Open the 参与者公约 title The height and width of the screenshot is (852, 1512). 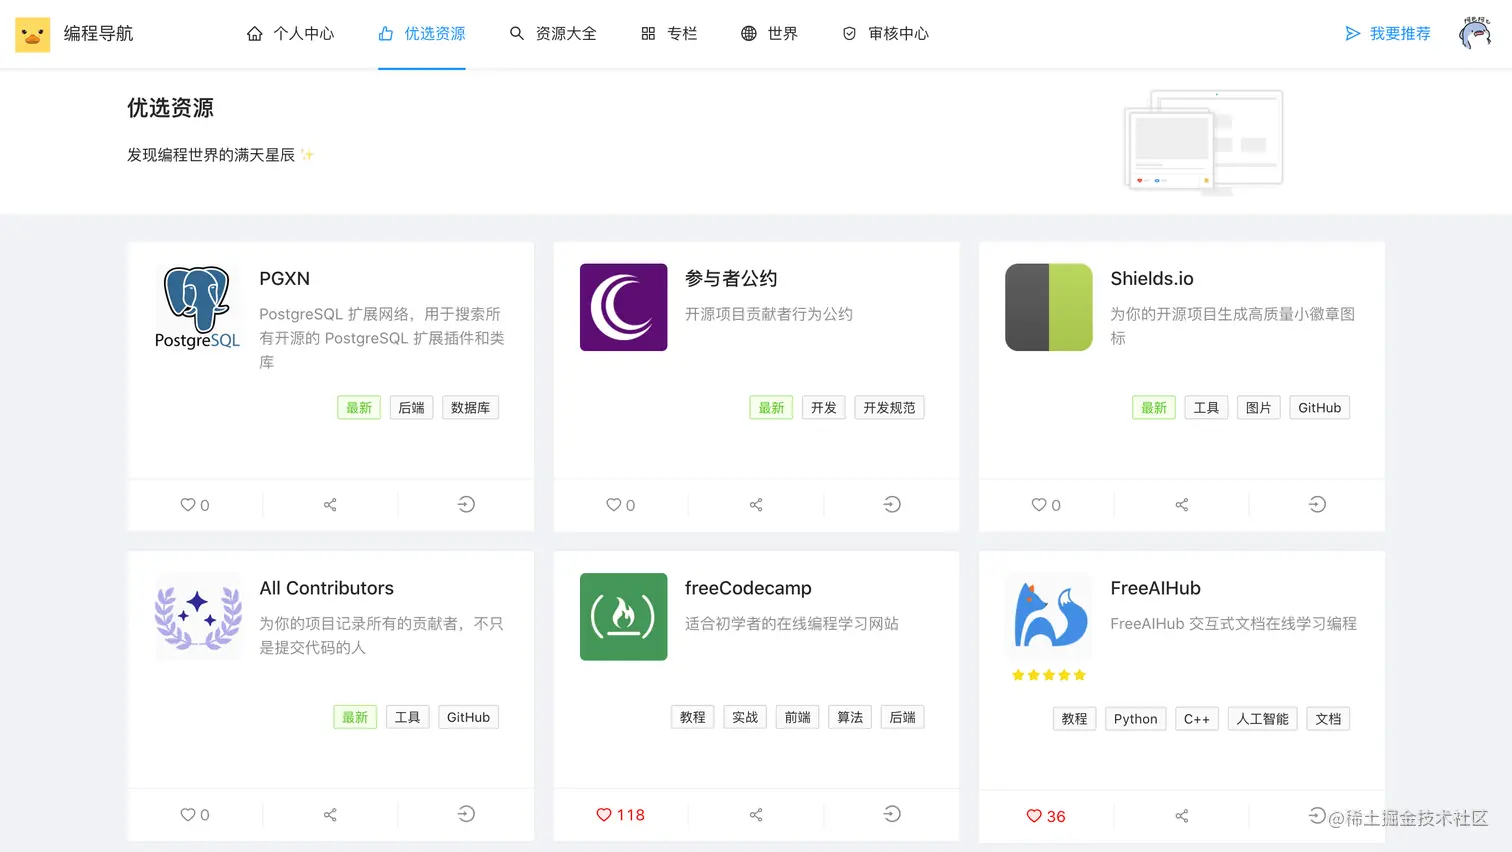pos(731,279)
